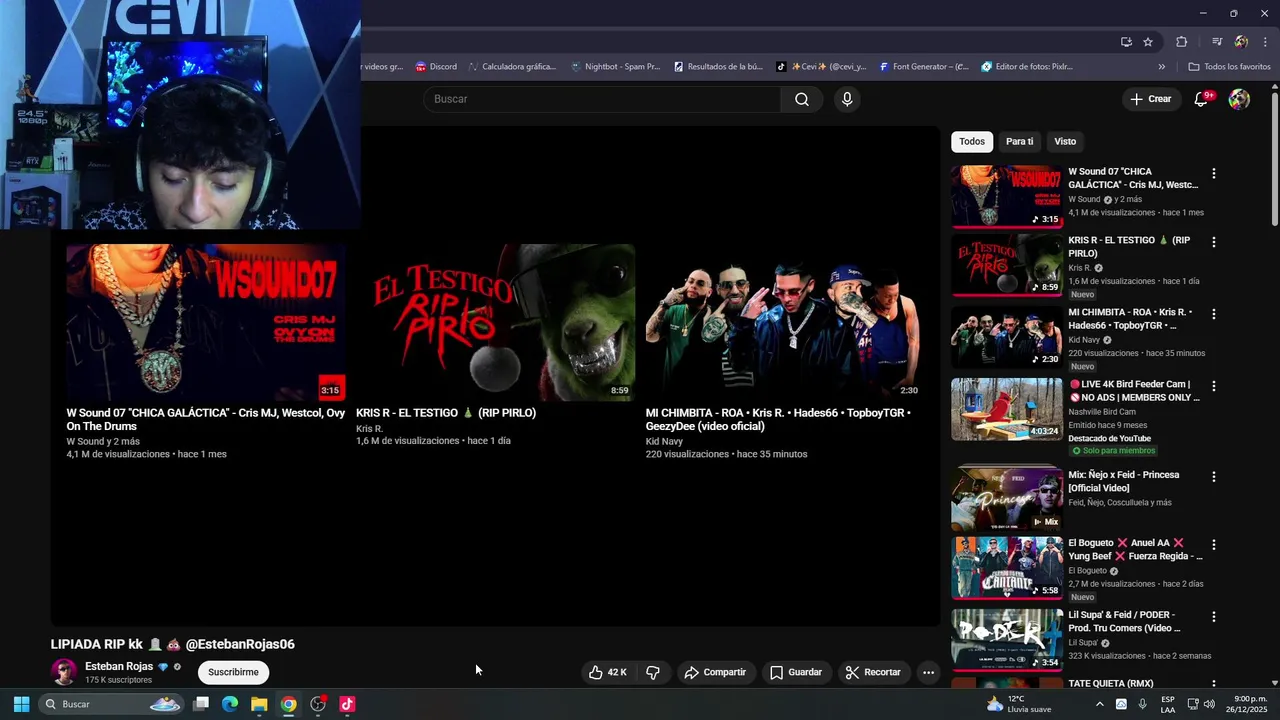Open El Bogueto sidebar video thumbnail
Viewport: 1280px width, 720px height.
point(1007,567)
